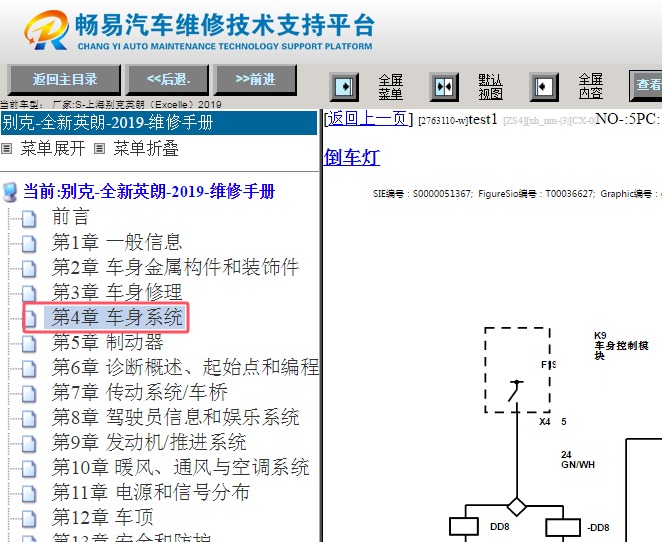
Task: Collapse the menu tree with 菜单折叠 icon
Action: point(99,149)
